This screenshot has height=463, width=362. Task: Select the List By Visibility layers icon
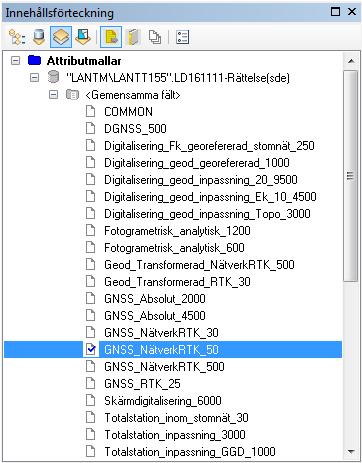coord(61,37)
